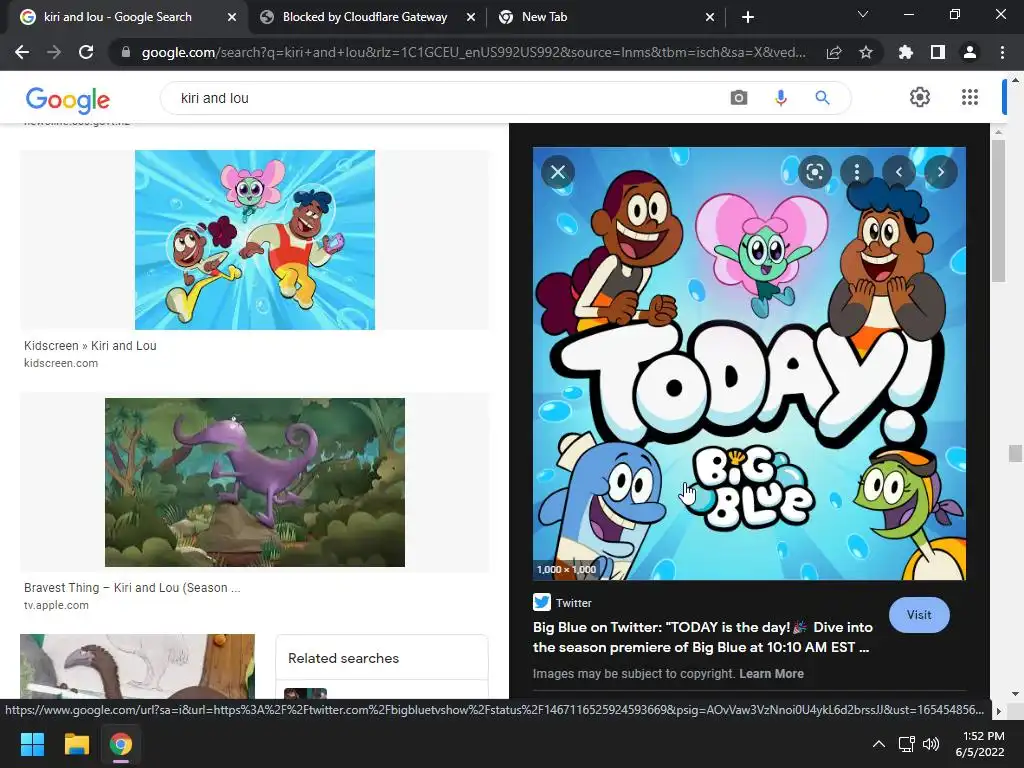Open Windows Start menu
This screenshot has width=1024, height=768.
[33, 744]
